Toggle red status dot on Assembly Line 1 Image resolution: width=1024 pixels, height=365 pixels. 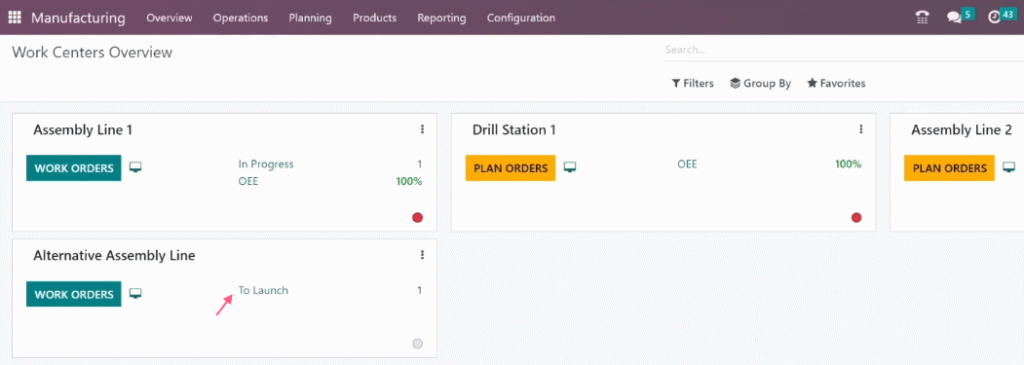[417, 217]
